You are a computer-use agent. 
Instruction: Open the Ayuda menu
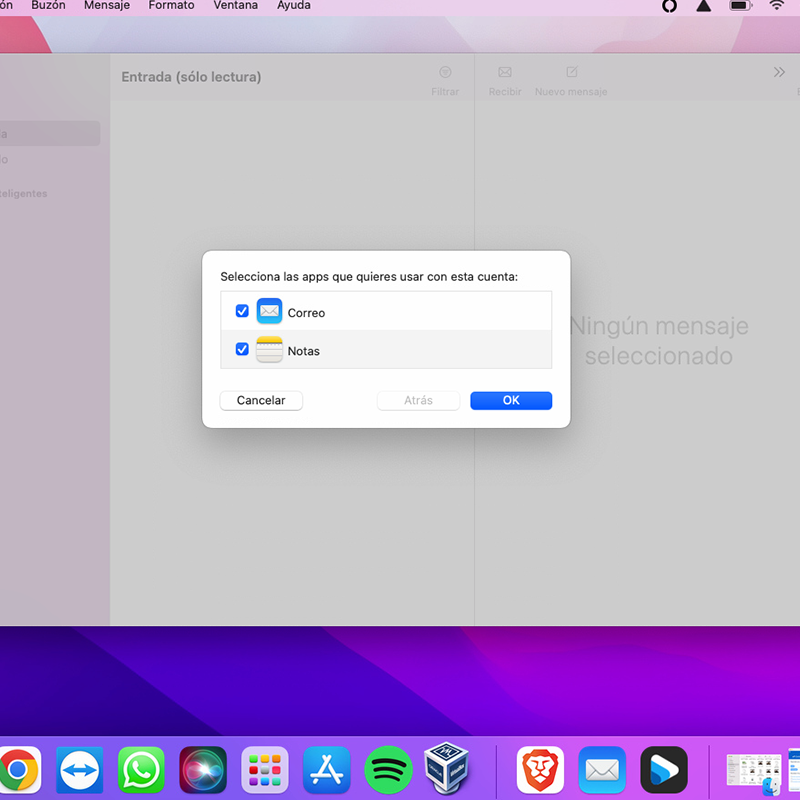pos(294,6)
